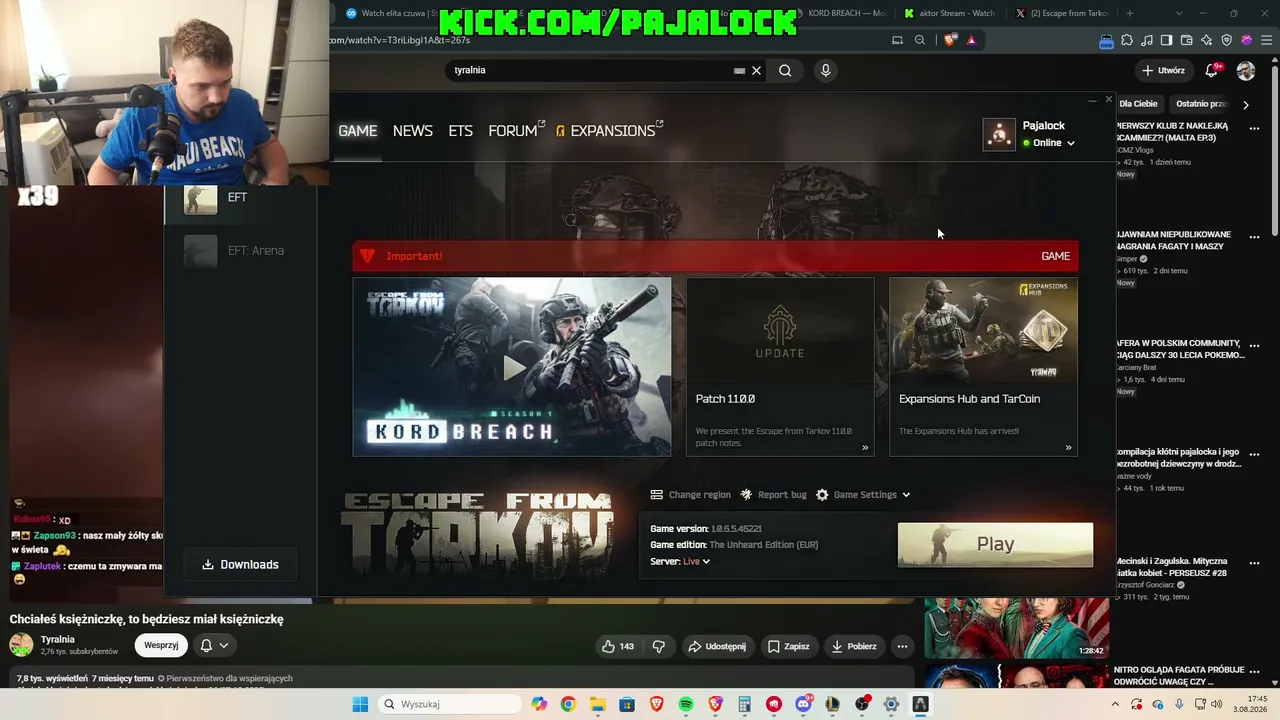Expand the Patch news card arrow
Screen dimensions: 1280x720
tap(865, 447)
